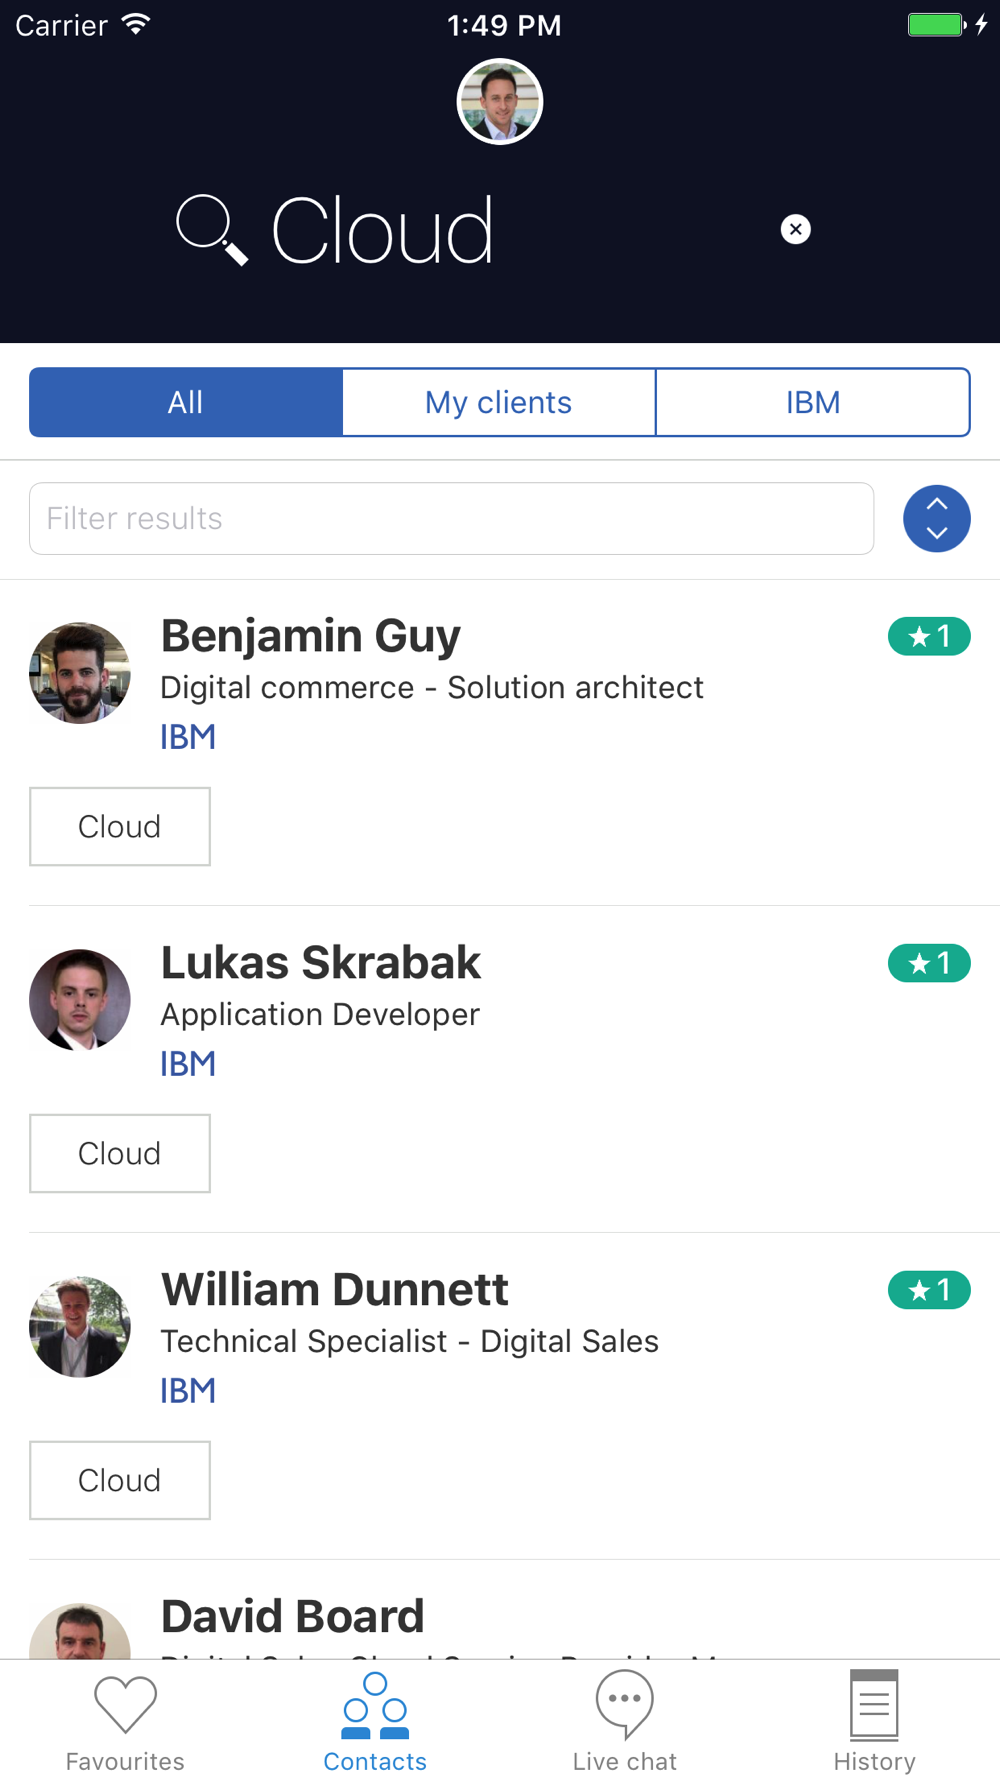This screenshot has width=1000, height=1778.
Task: Open Benjamin Guy's profile photo
Action: tap(80, 673)
